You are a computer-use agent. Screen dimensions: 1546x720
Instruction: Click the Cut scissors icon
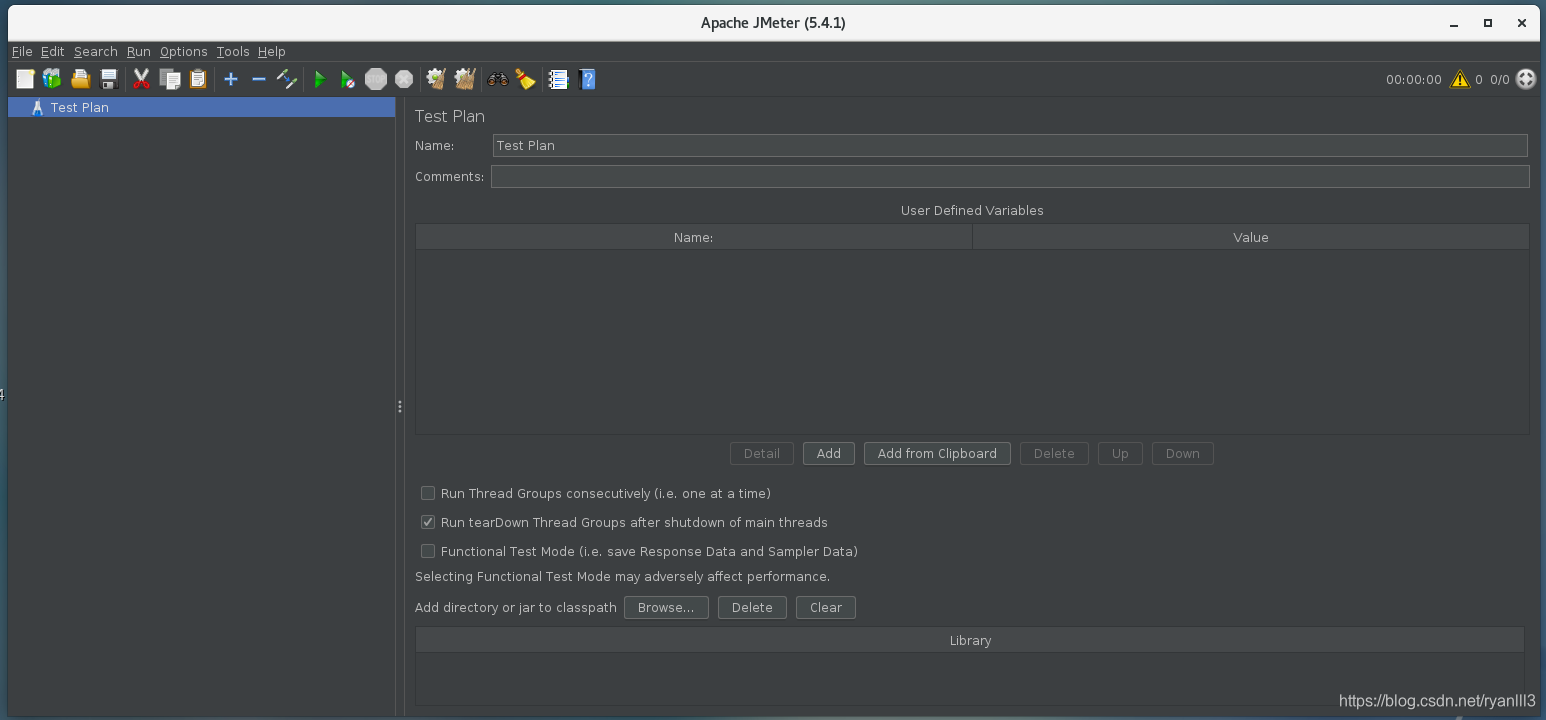[141, 79]
